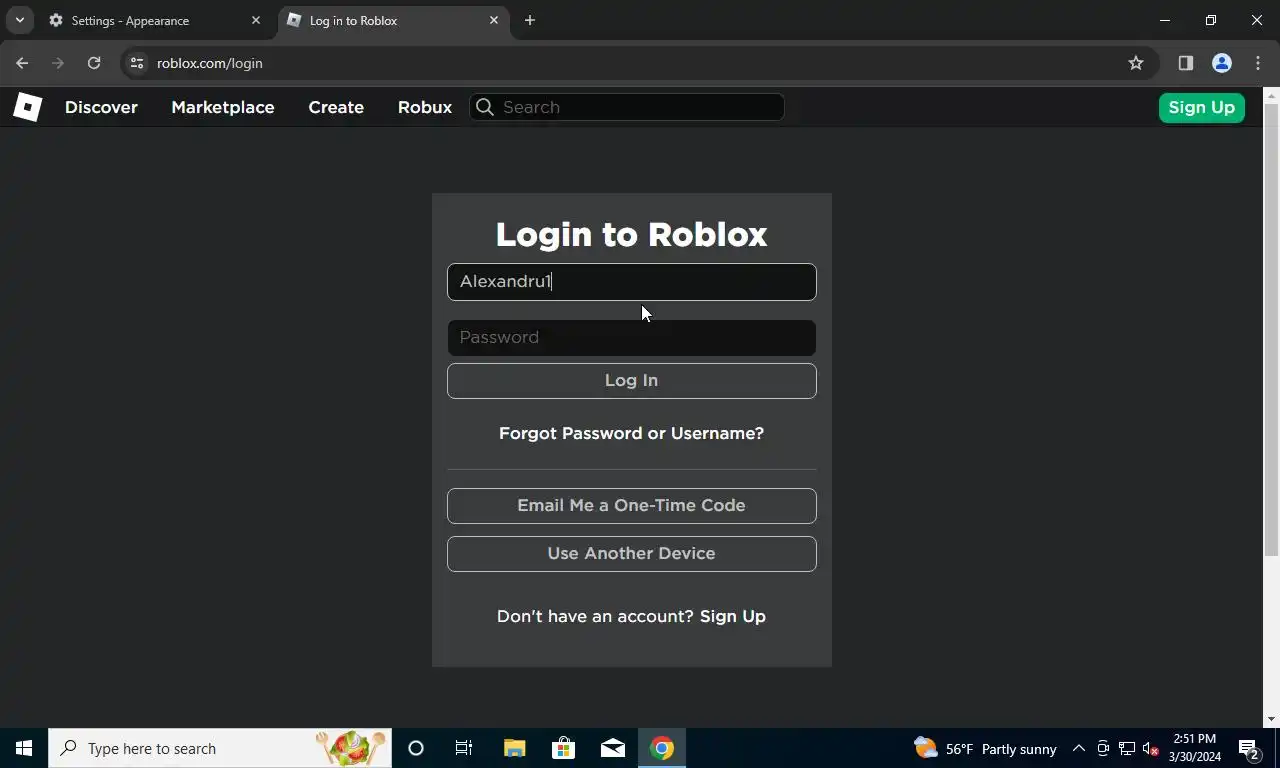
Task: Open notifications center icon
Action: click(x=1249, y=748)
